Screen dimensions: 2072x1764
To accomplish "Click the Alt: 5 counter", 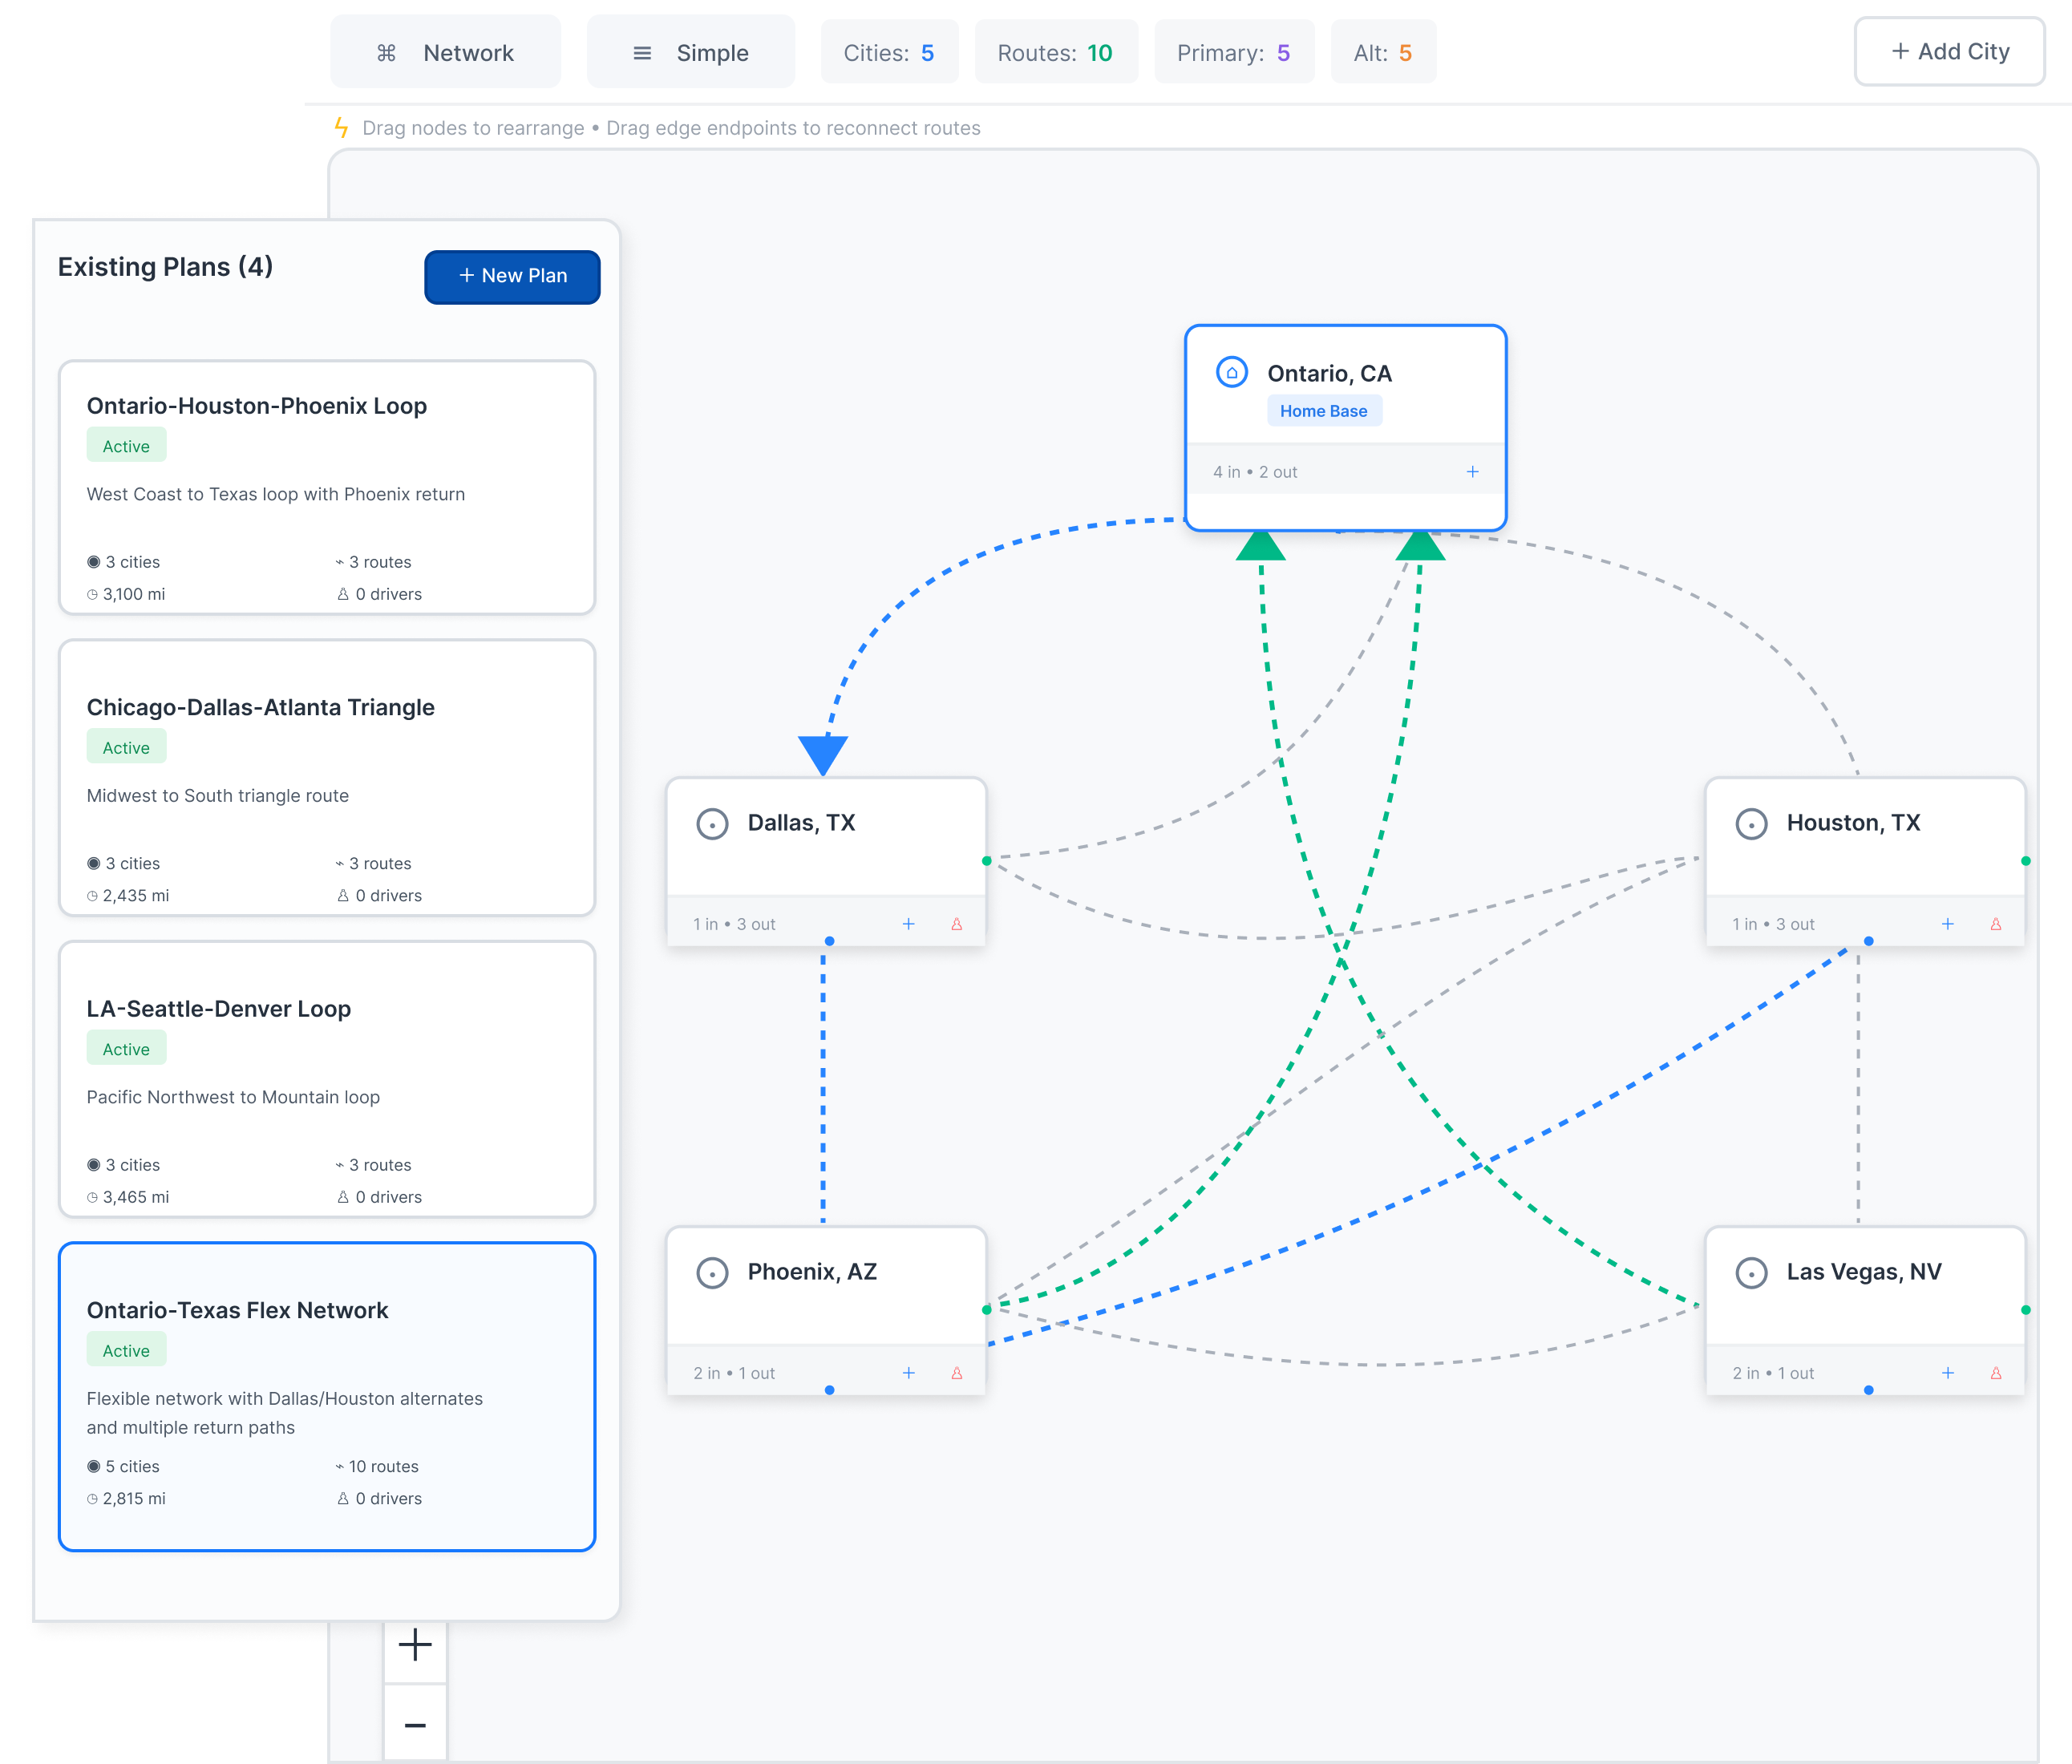I will (x=1383, y=53).
